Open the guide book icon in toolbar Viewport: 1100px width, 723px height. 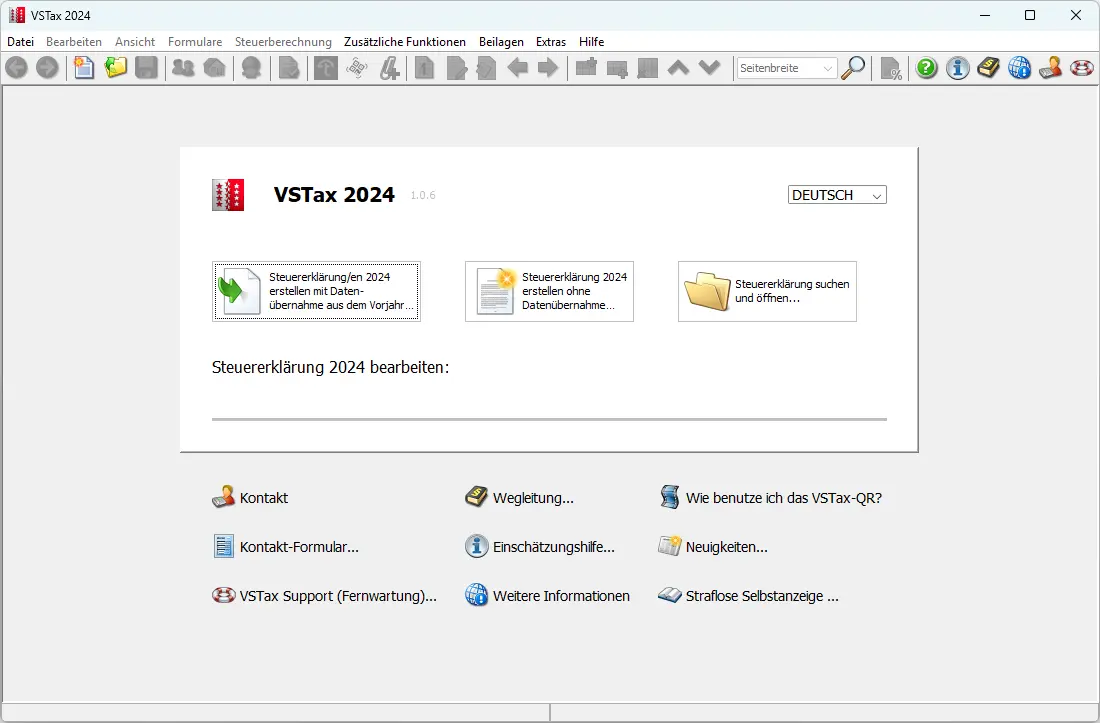[x=989, y=68]
